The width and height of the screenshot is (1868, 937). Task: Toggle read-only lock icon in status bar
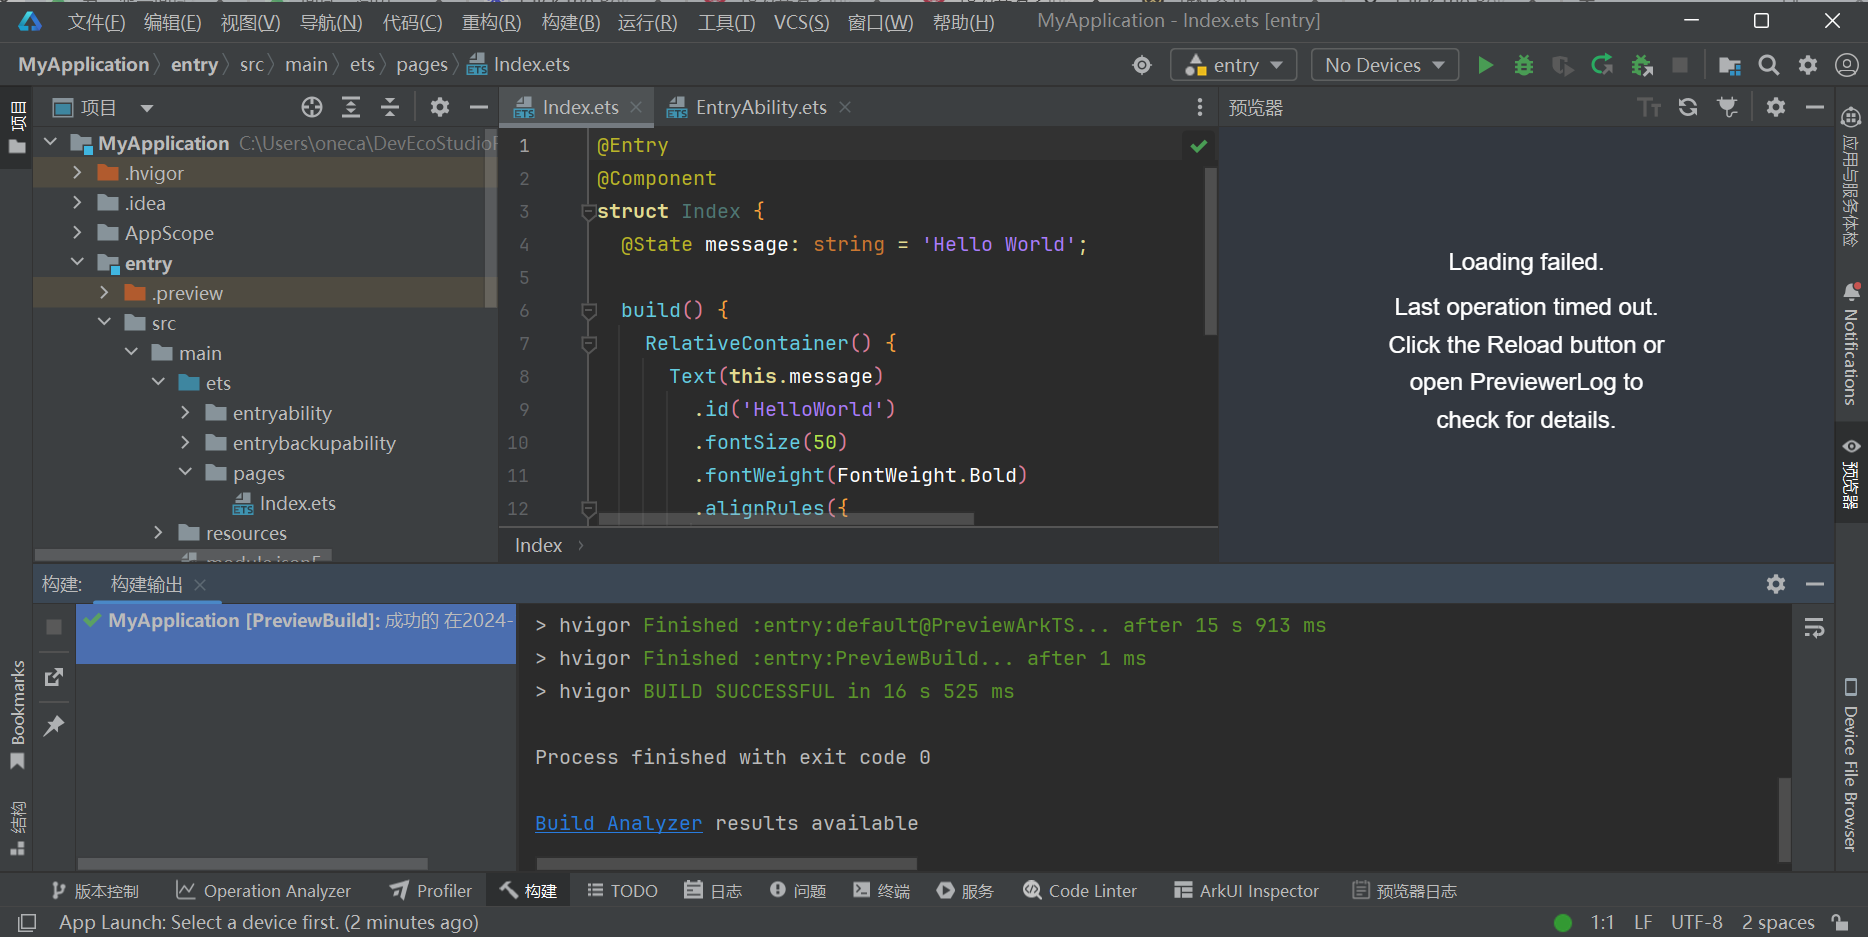click(x=1840, y=922)
